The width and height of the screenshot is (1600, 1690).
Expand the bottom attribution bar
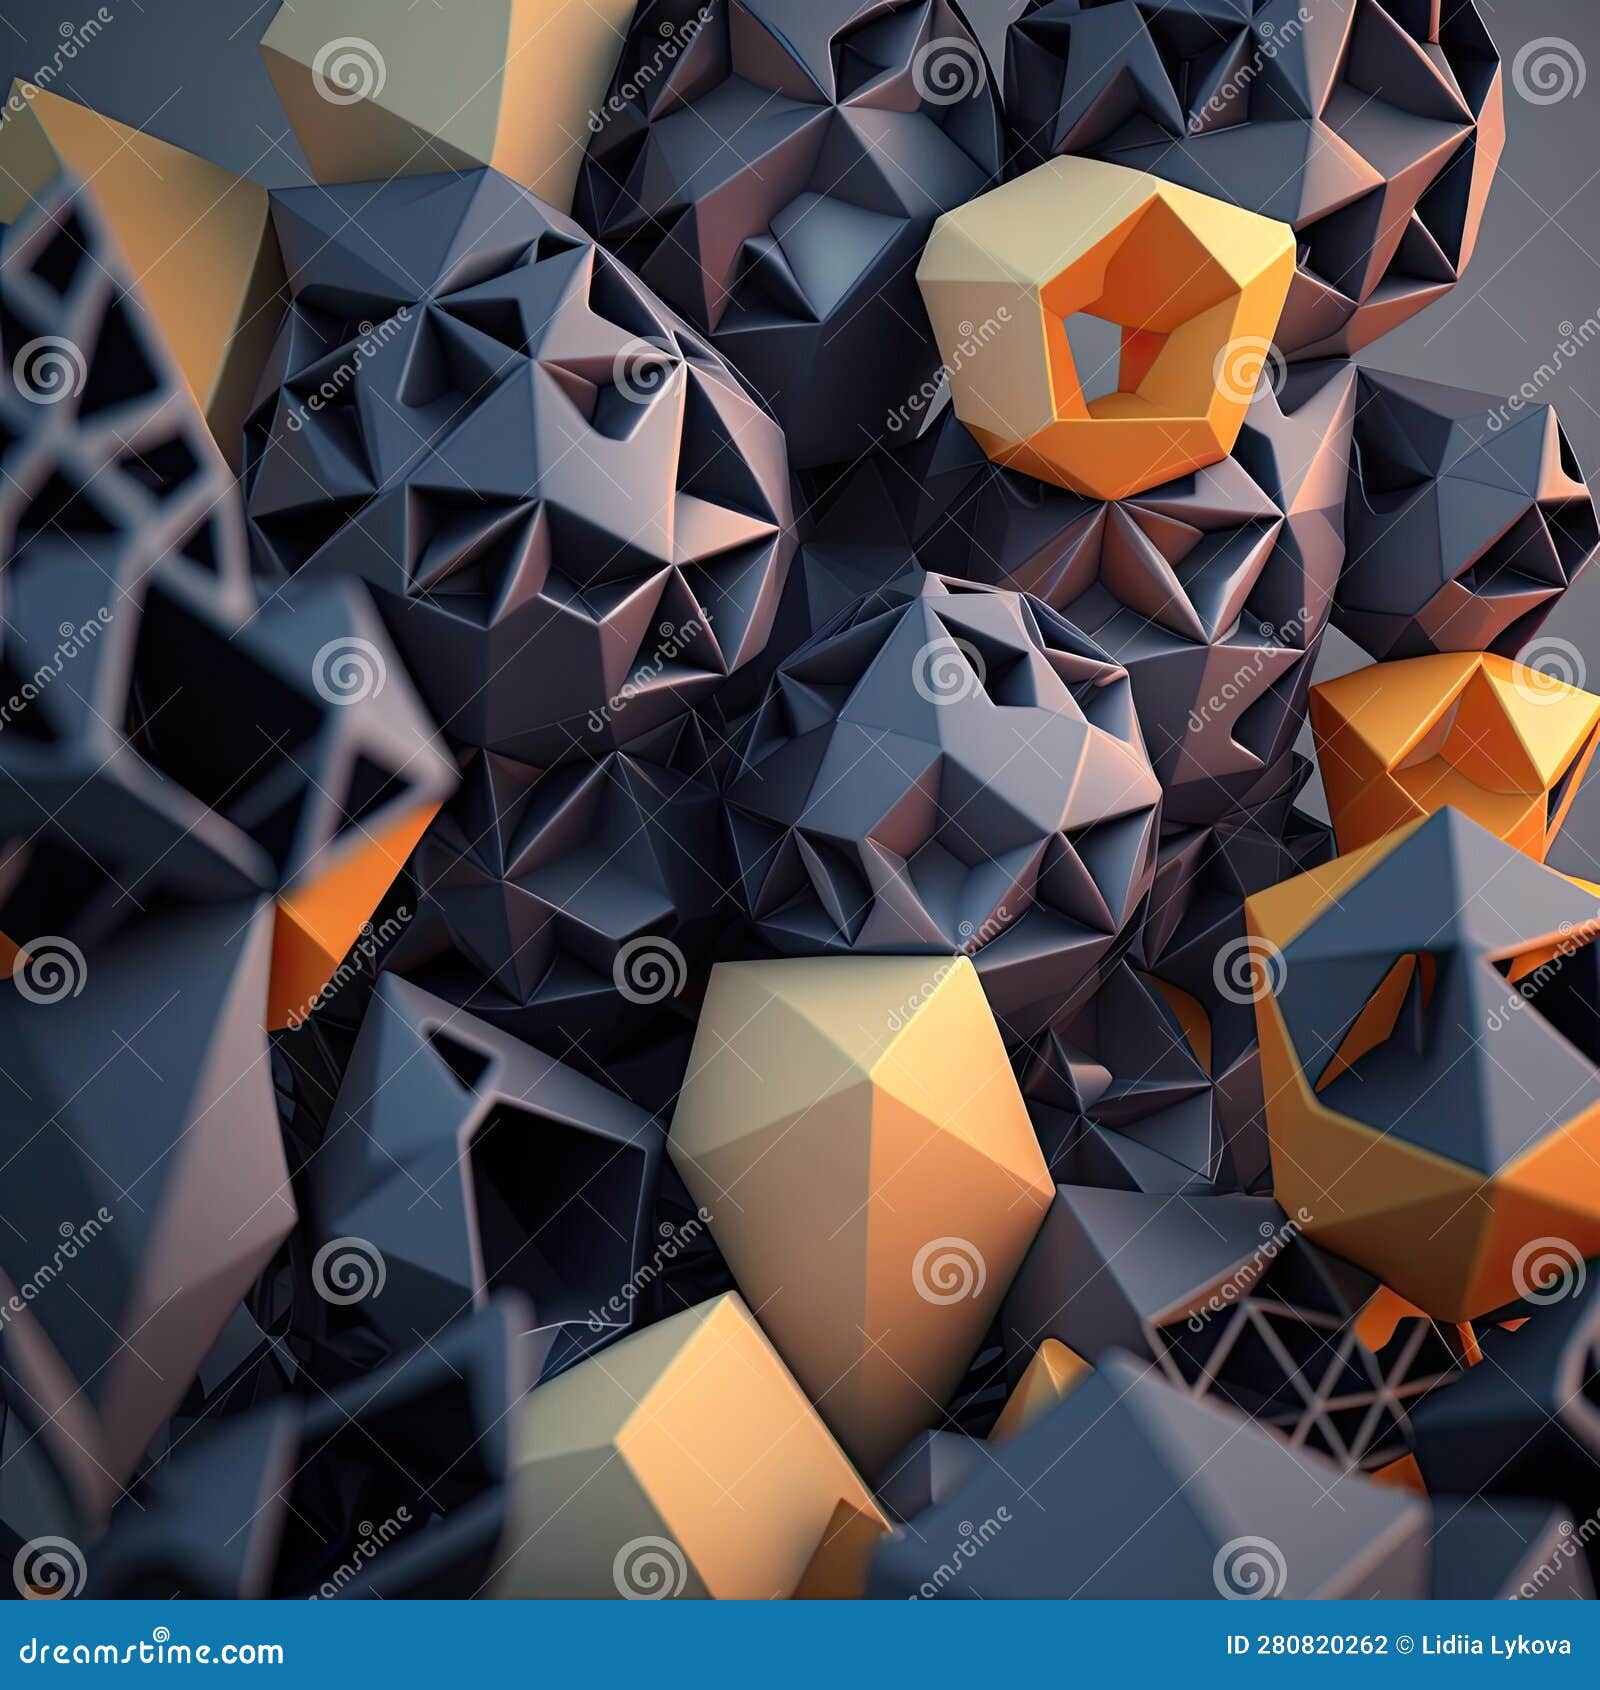click(x=800, y=1652)
